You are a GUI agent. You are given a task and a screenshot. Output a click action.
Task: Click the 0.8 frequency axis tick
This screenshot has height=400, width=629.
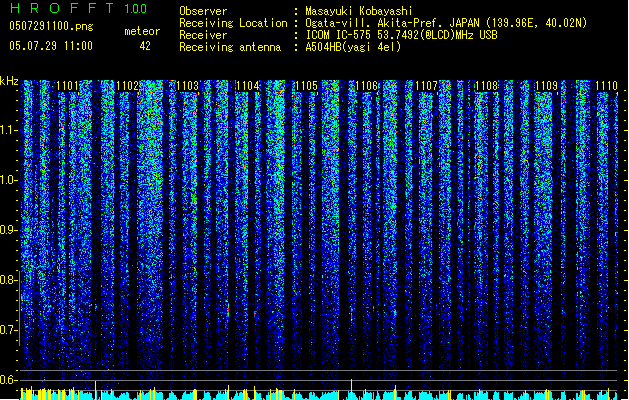point(9,280)
